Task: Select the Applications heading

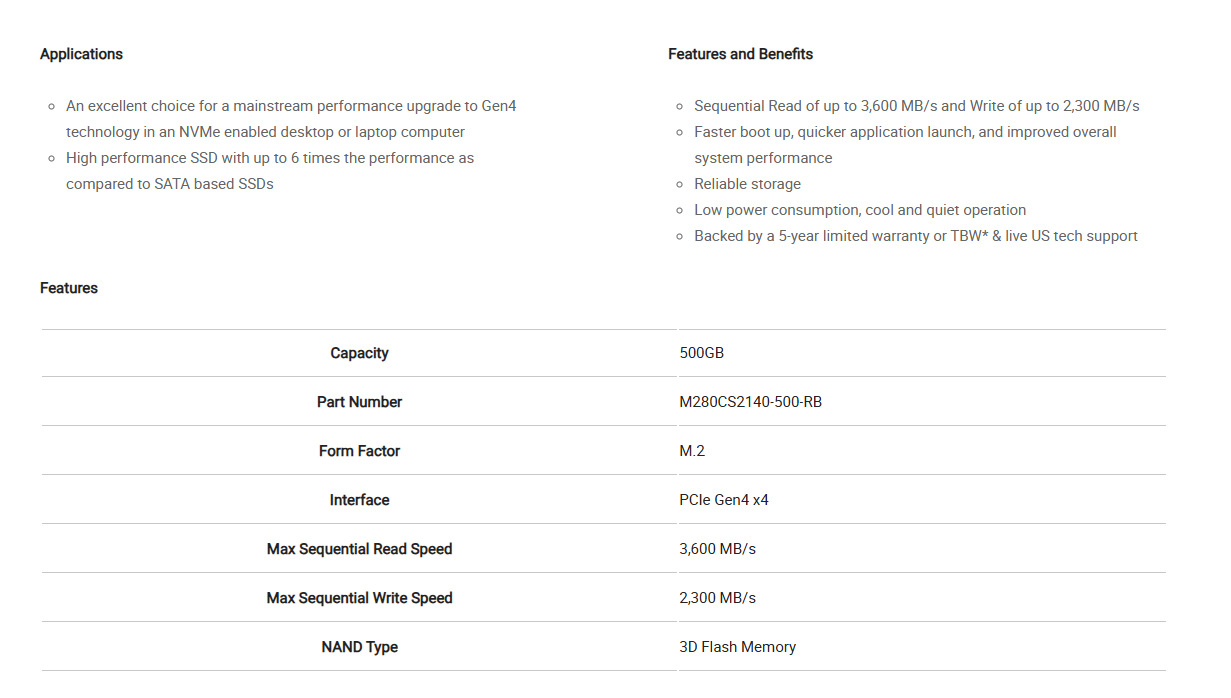Action: (x=81, y=54)
